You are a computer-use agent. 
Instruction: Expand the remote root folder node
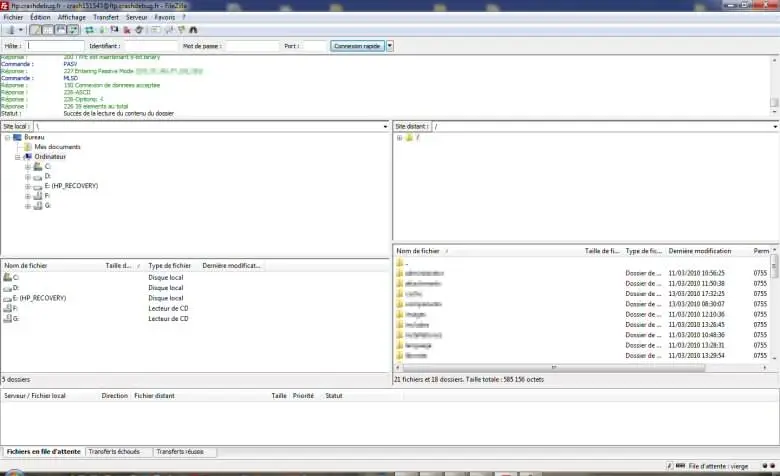tap(399, 138)
